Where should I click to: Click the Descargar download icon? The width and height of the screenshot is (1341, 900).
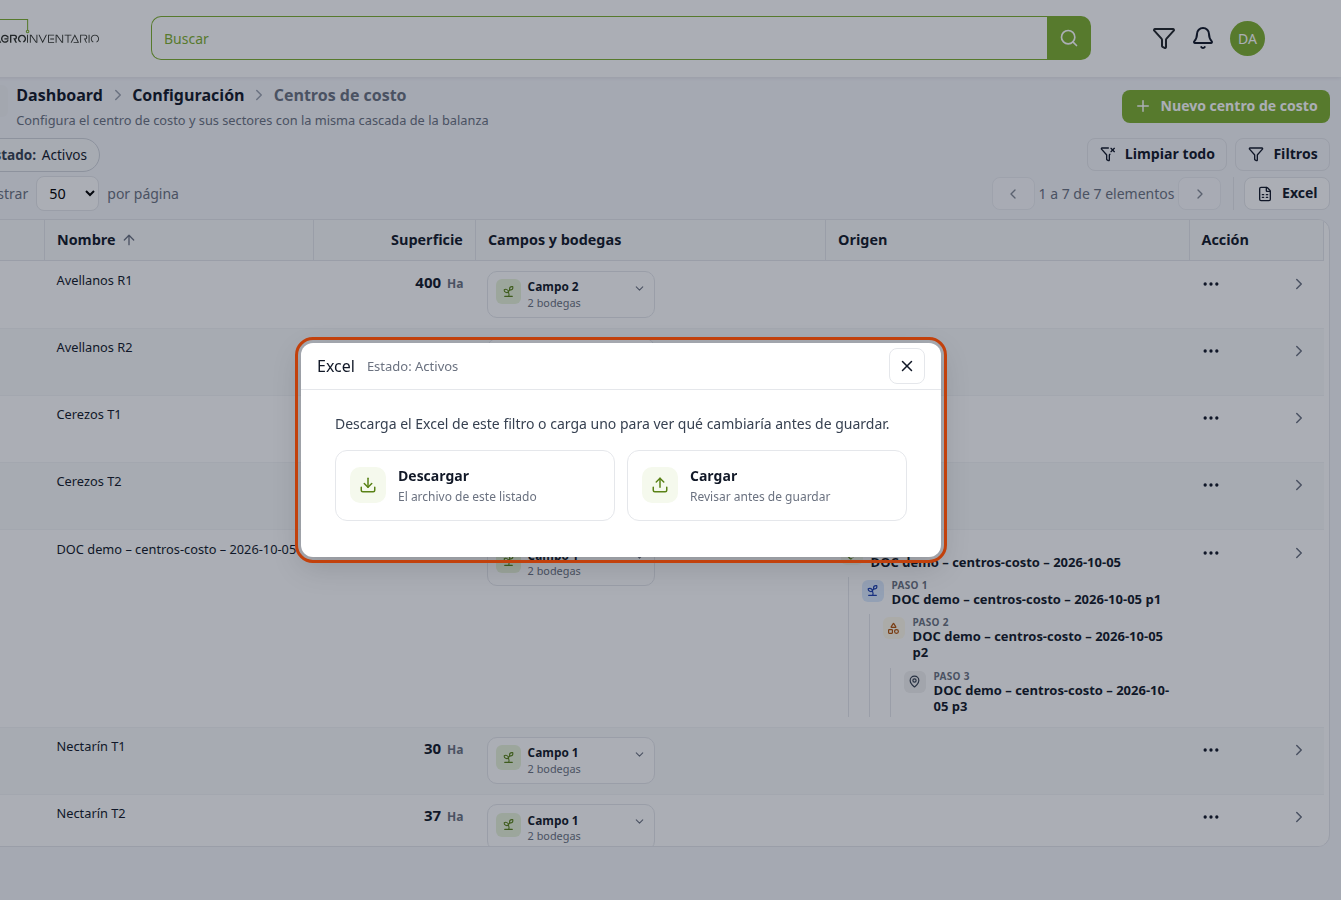(368, 485)
